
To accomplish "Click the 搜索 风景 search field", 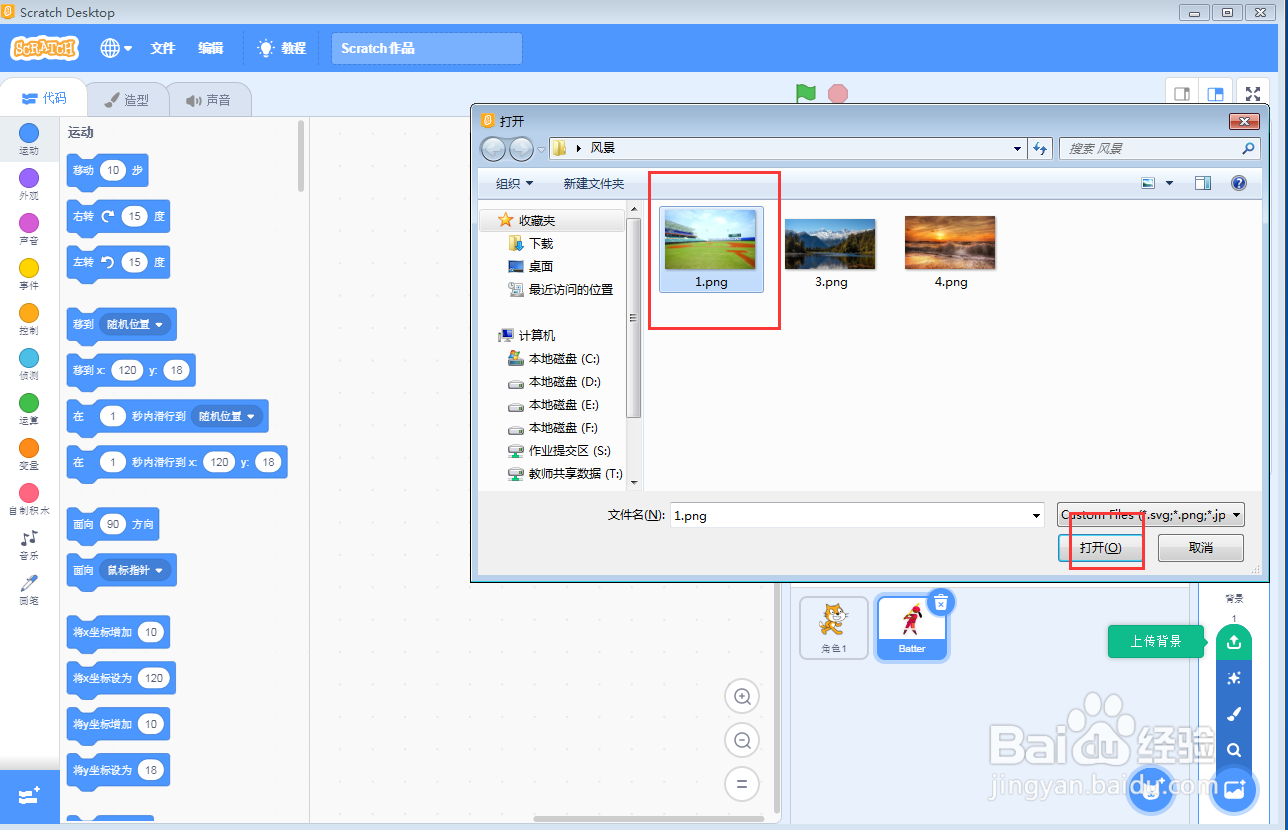I will pyautogui.click(x=1159, y=148).
